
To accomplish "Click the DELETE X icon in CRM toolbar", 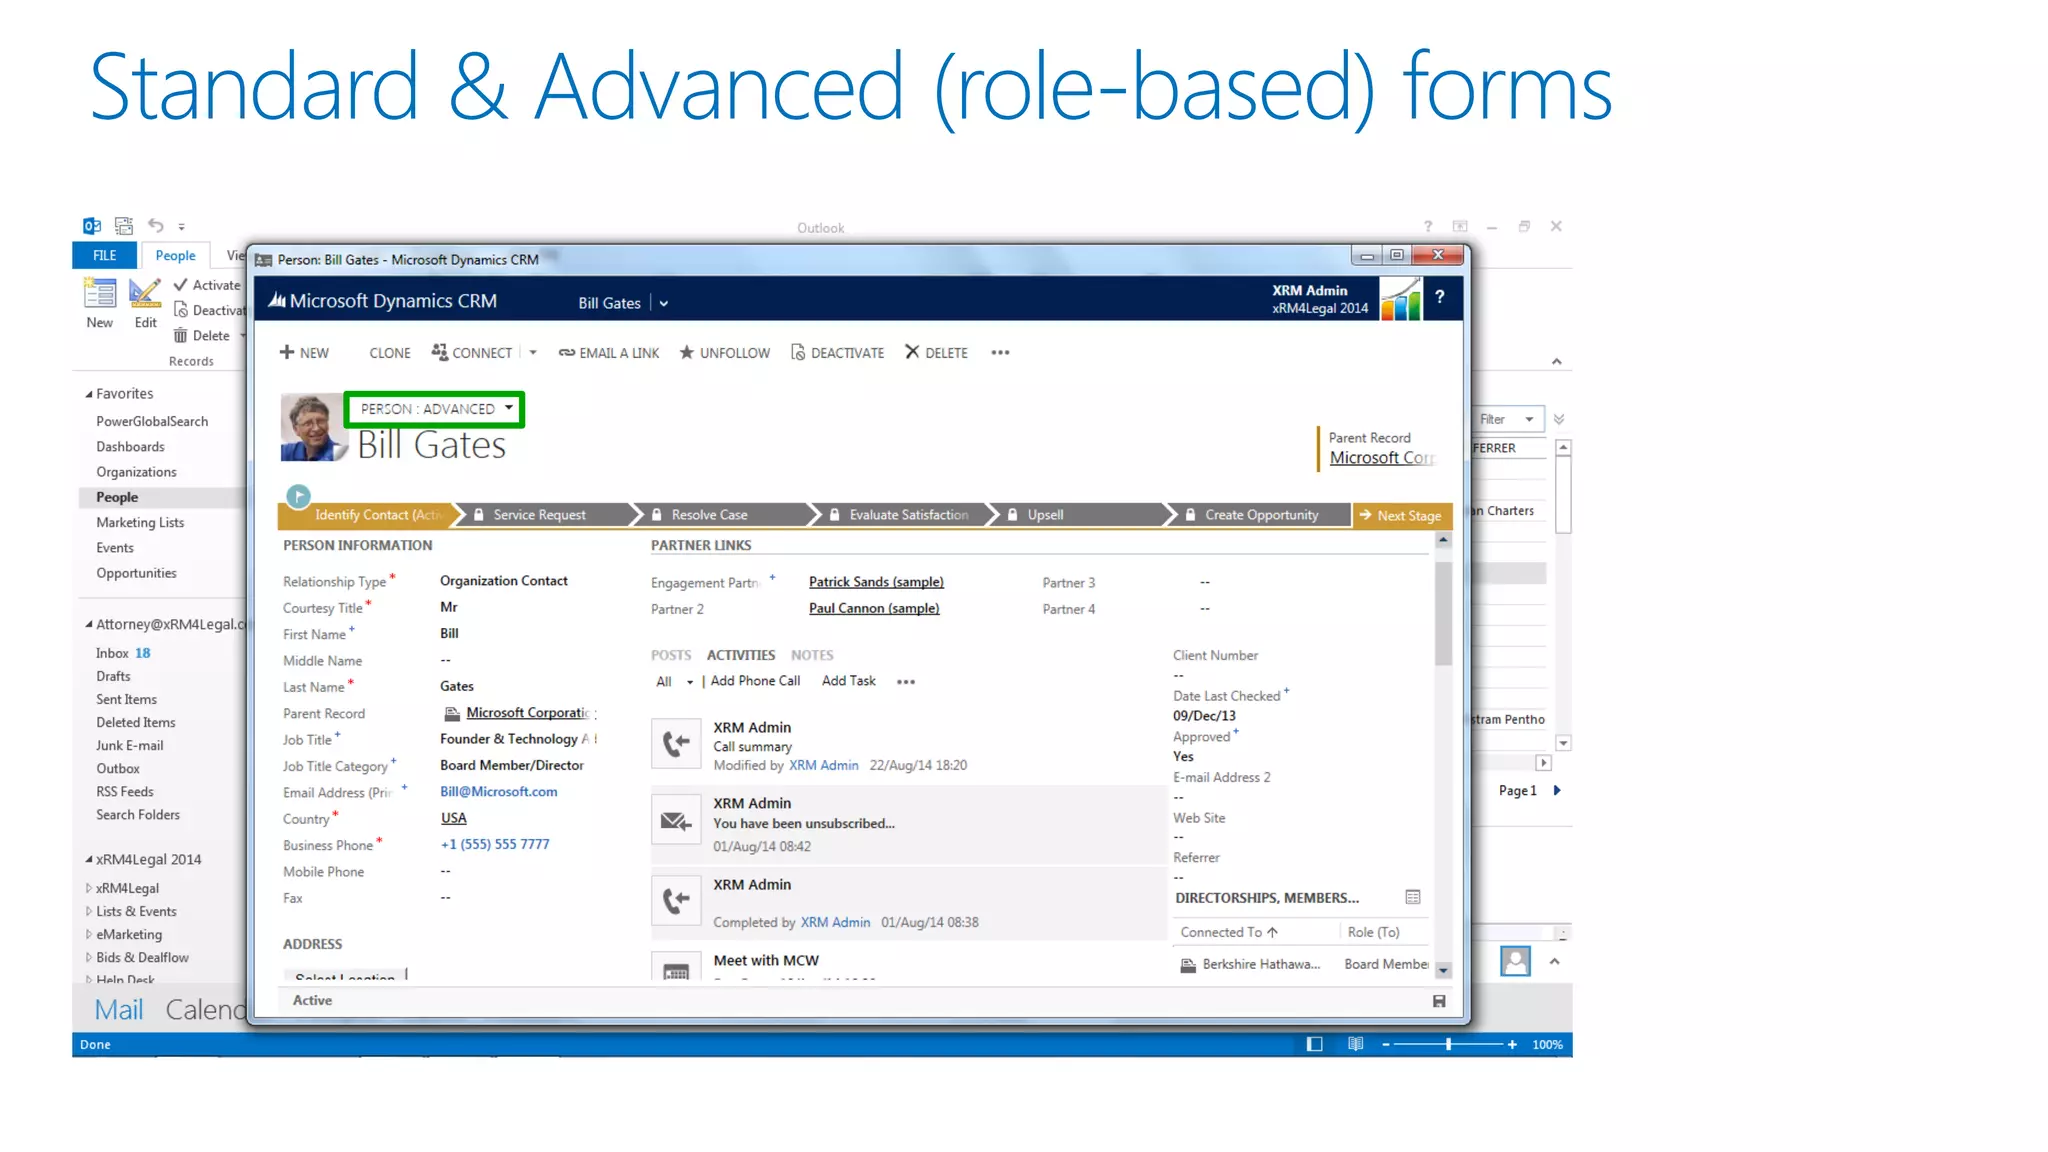I will (912, 352).
